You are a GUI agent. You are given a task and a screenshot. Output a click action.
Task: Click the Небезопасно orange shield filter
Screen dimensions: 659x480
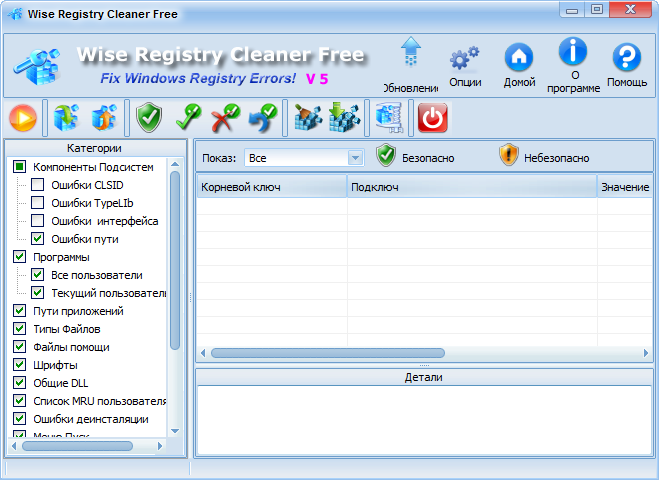(544, 156)
